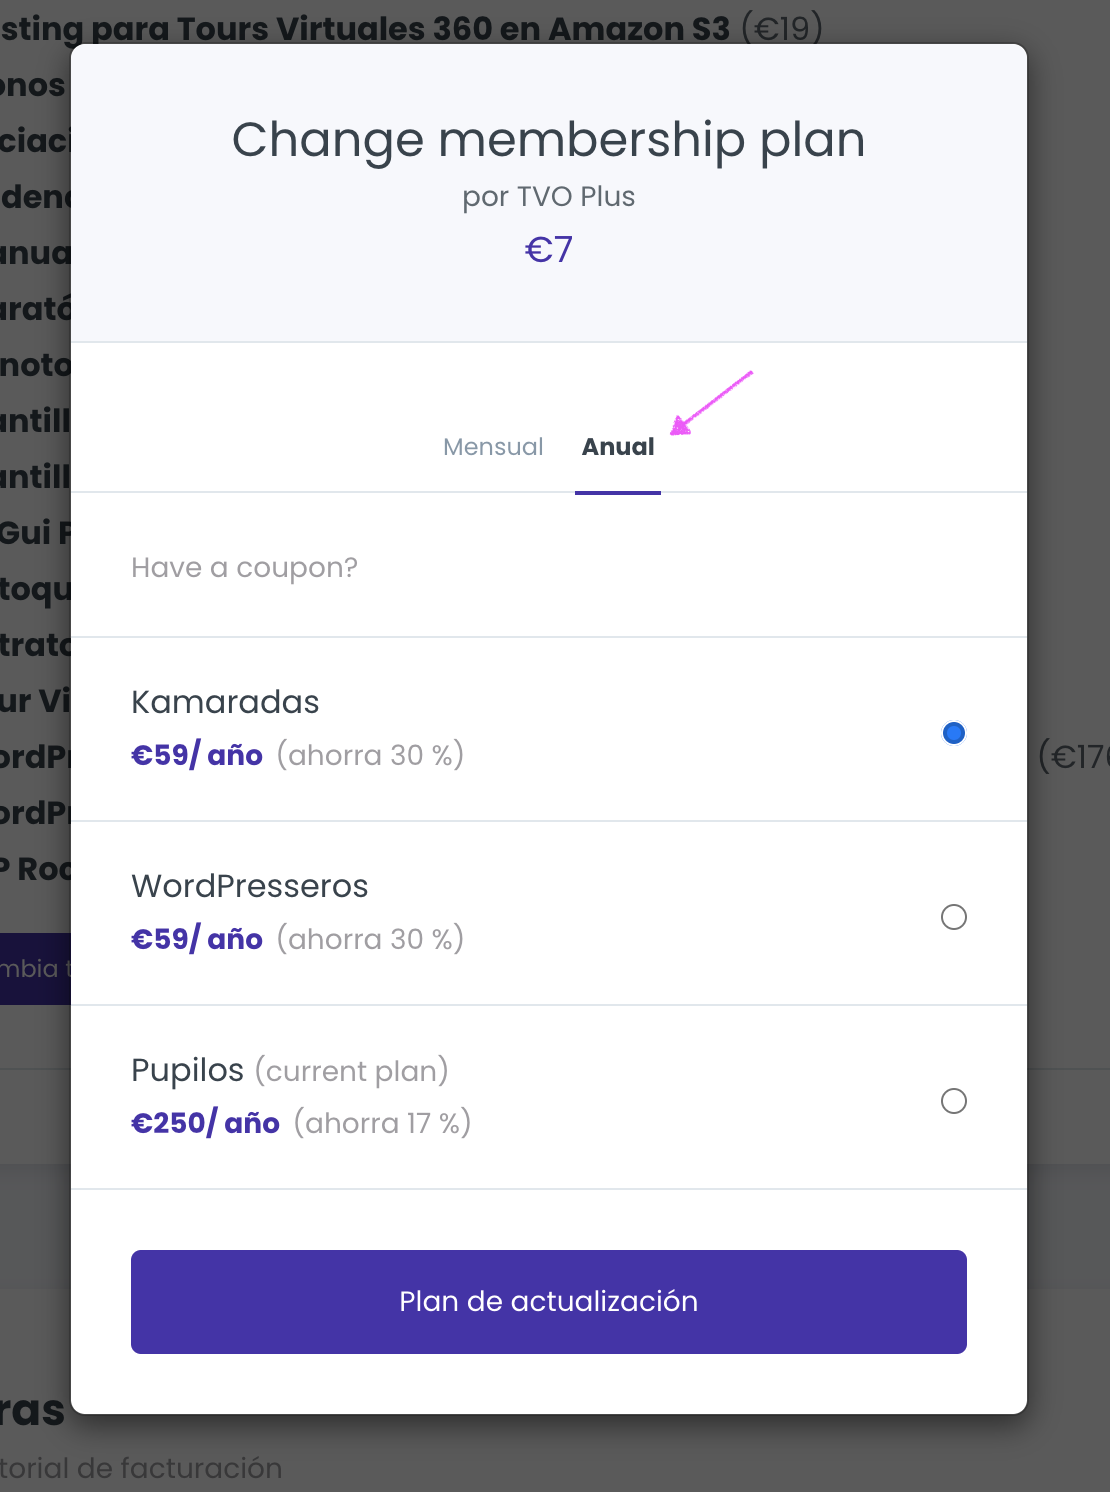Switch to the Mensual billing tab
1110x1492 pixels.
(493, 447)
